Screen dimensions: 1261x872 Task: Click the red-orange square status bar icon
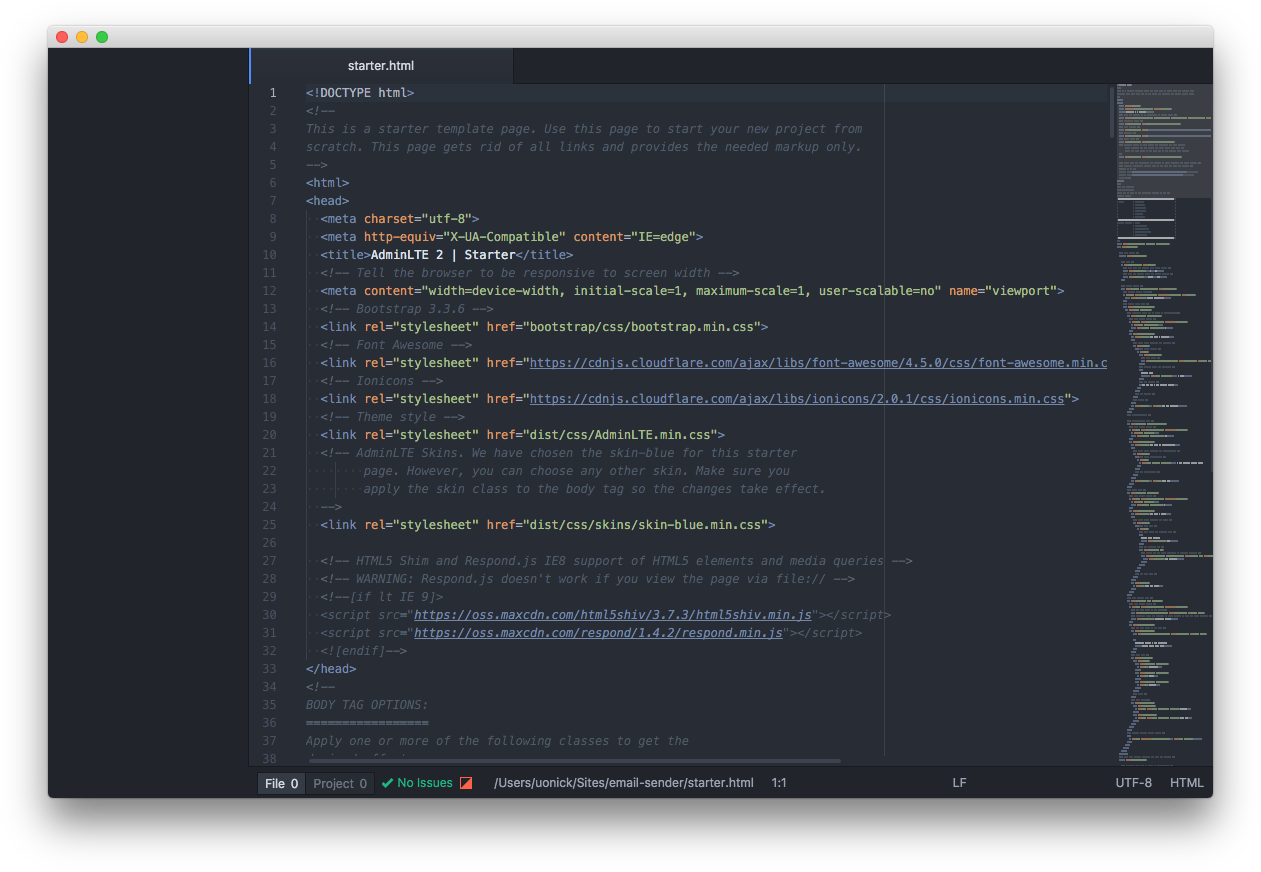466,783
